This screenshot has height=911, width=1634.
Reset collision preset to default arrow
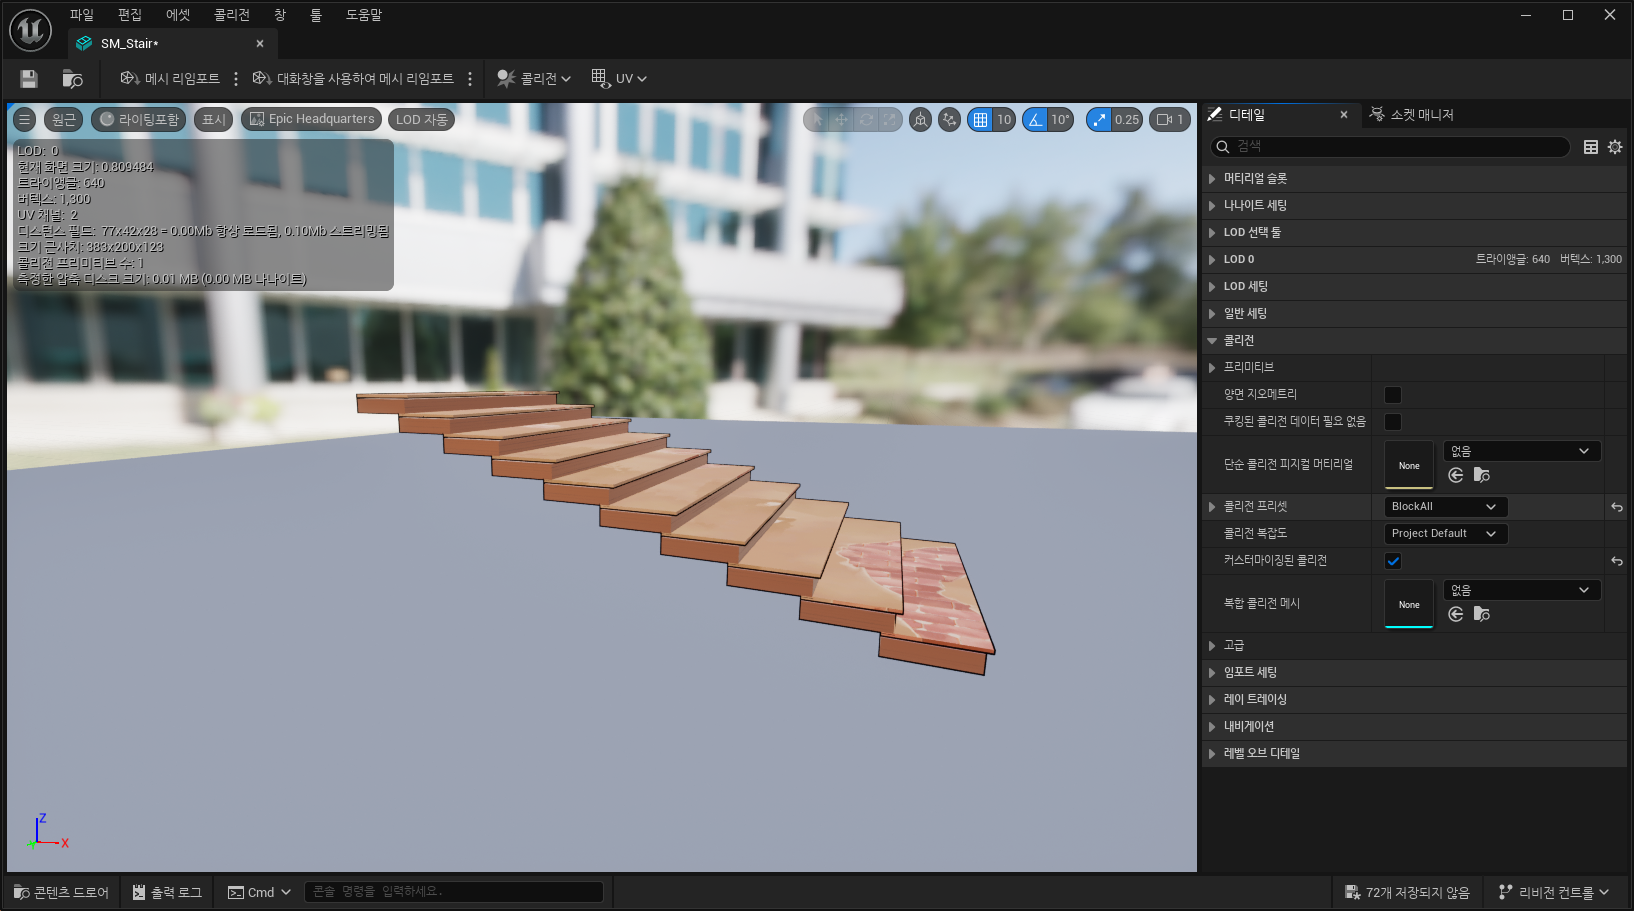[x=1616, y=508]
